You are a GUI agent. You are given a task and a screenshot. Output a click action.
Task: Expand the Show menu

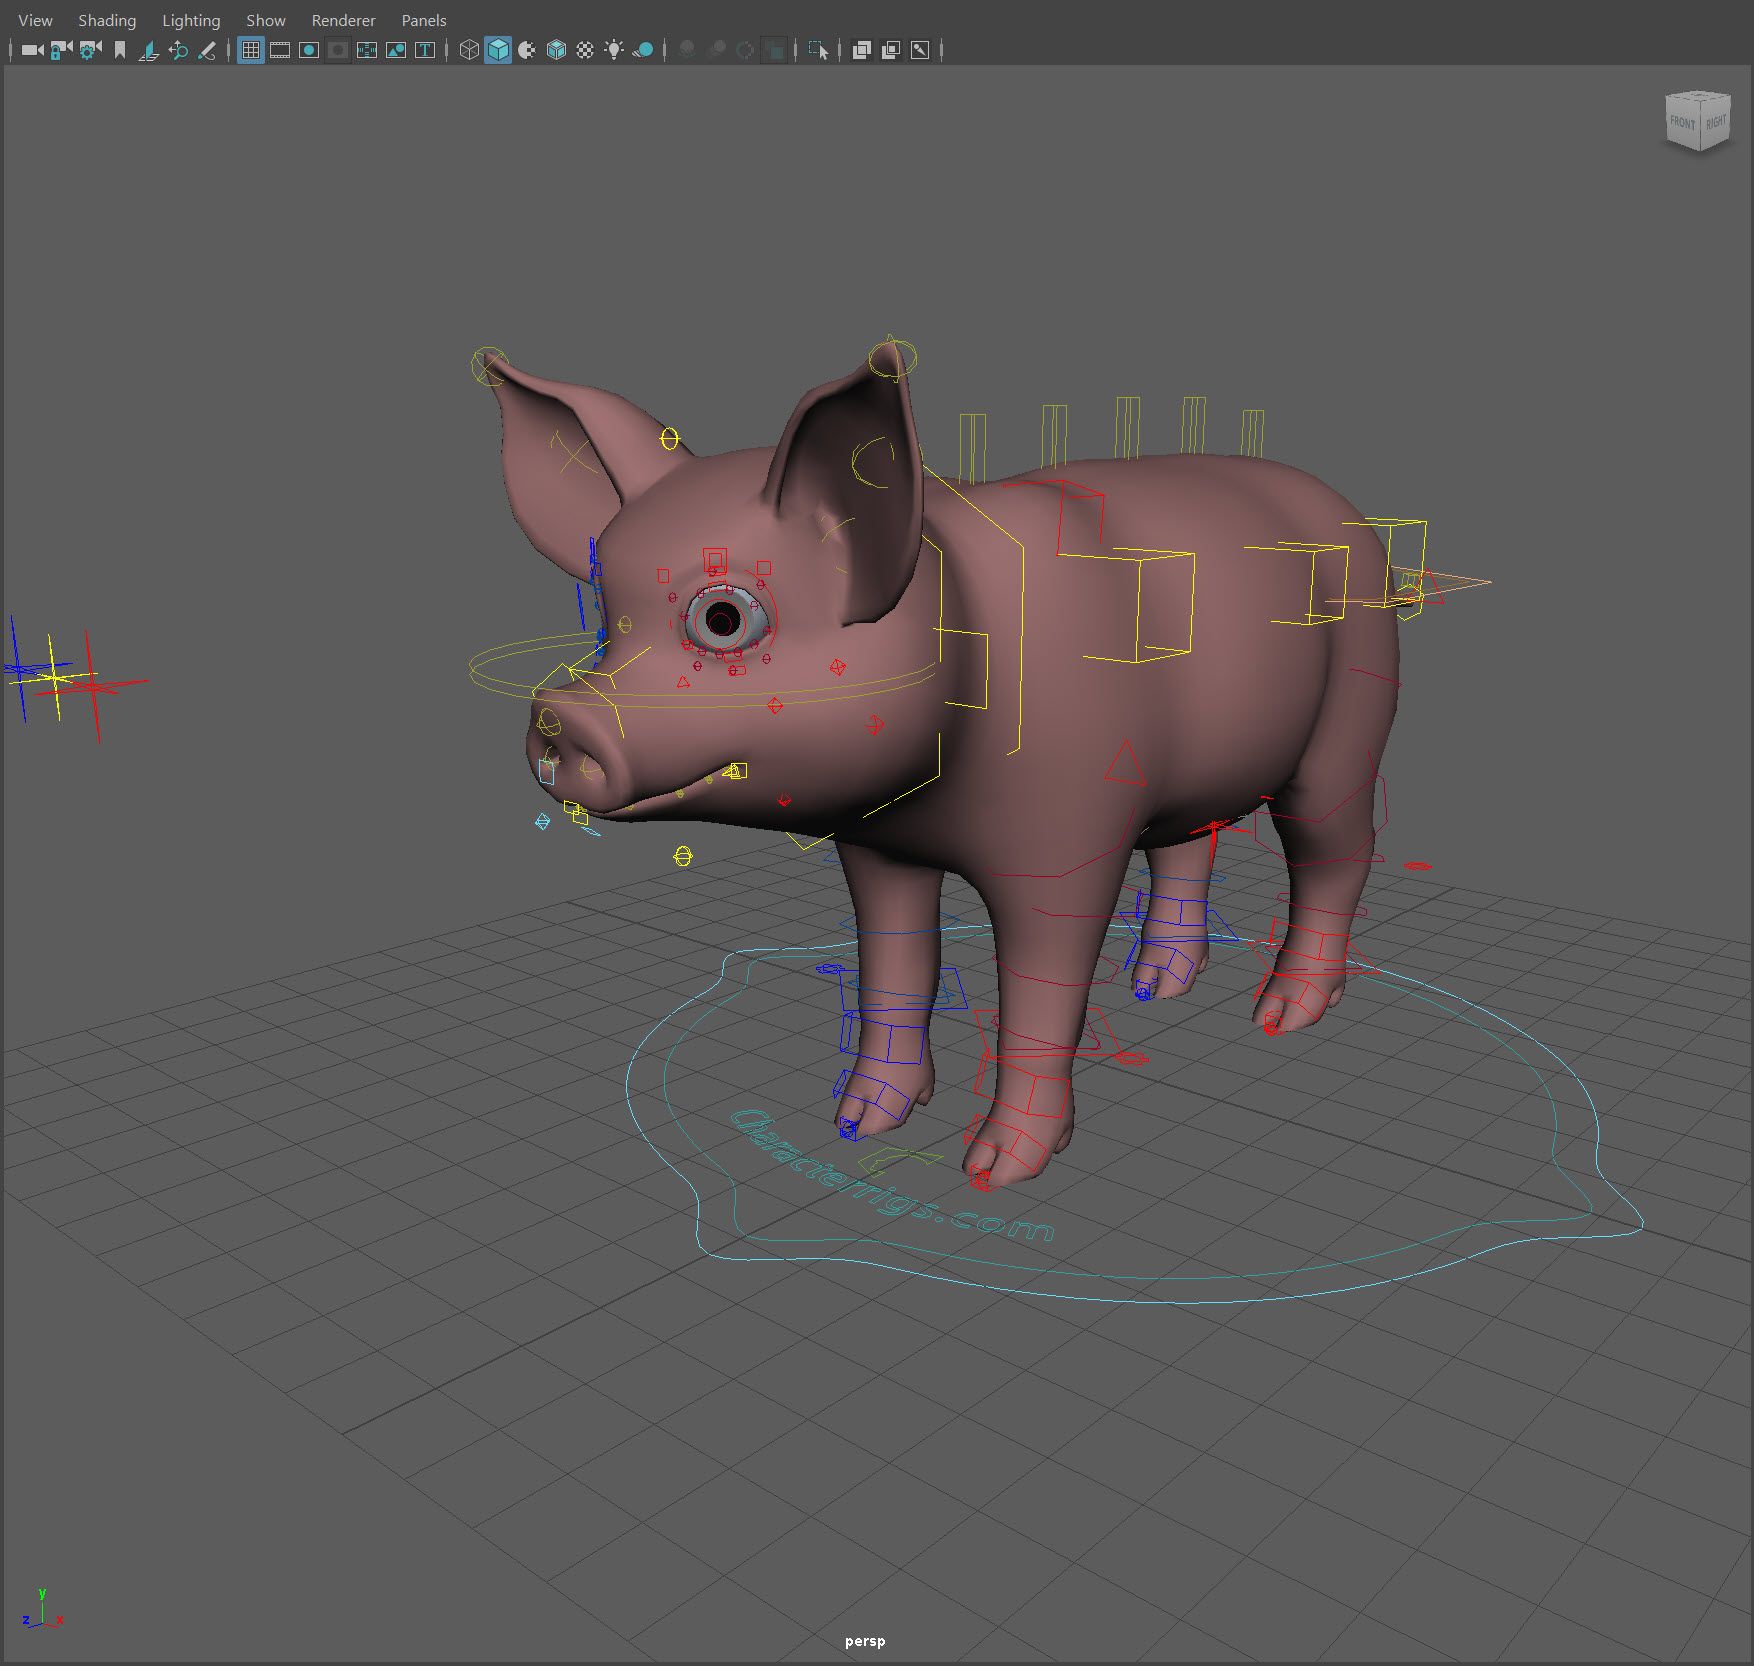pyautogui.click(x=266, y=20)
